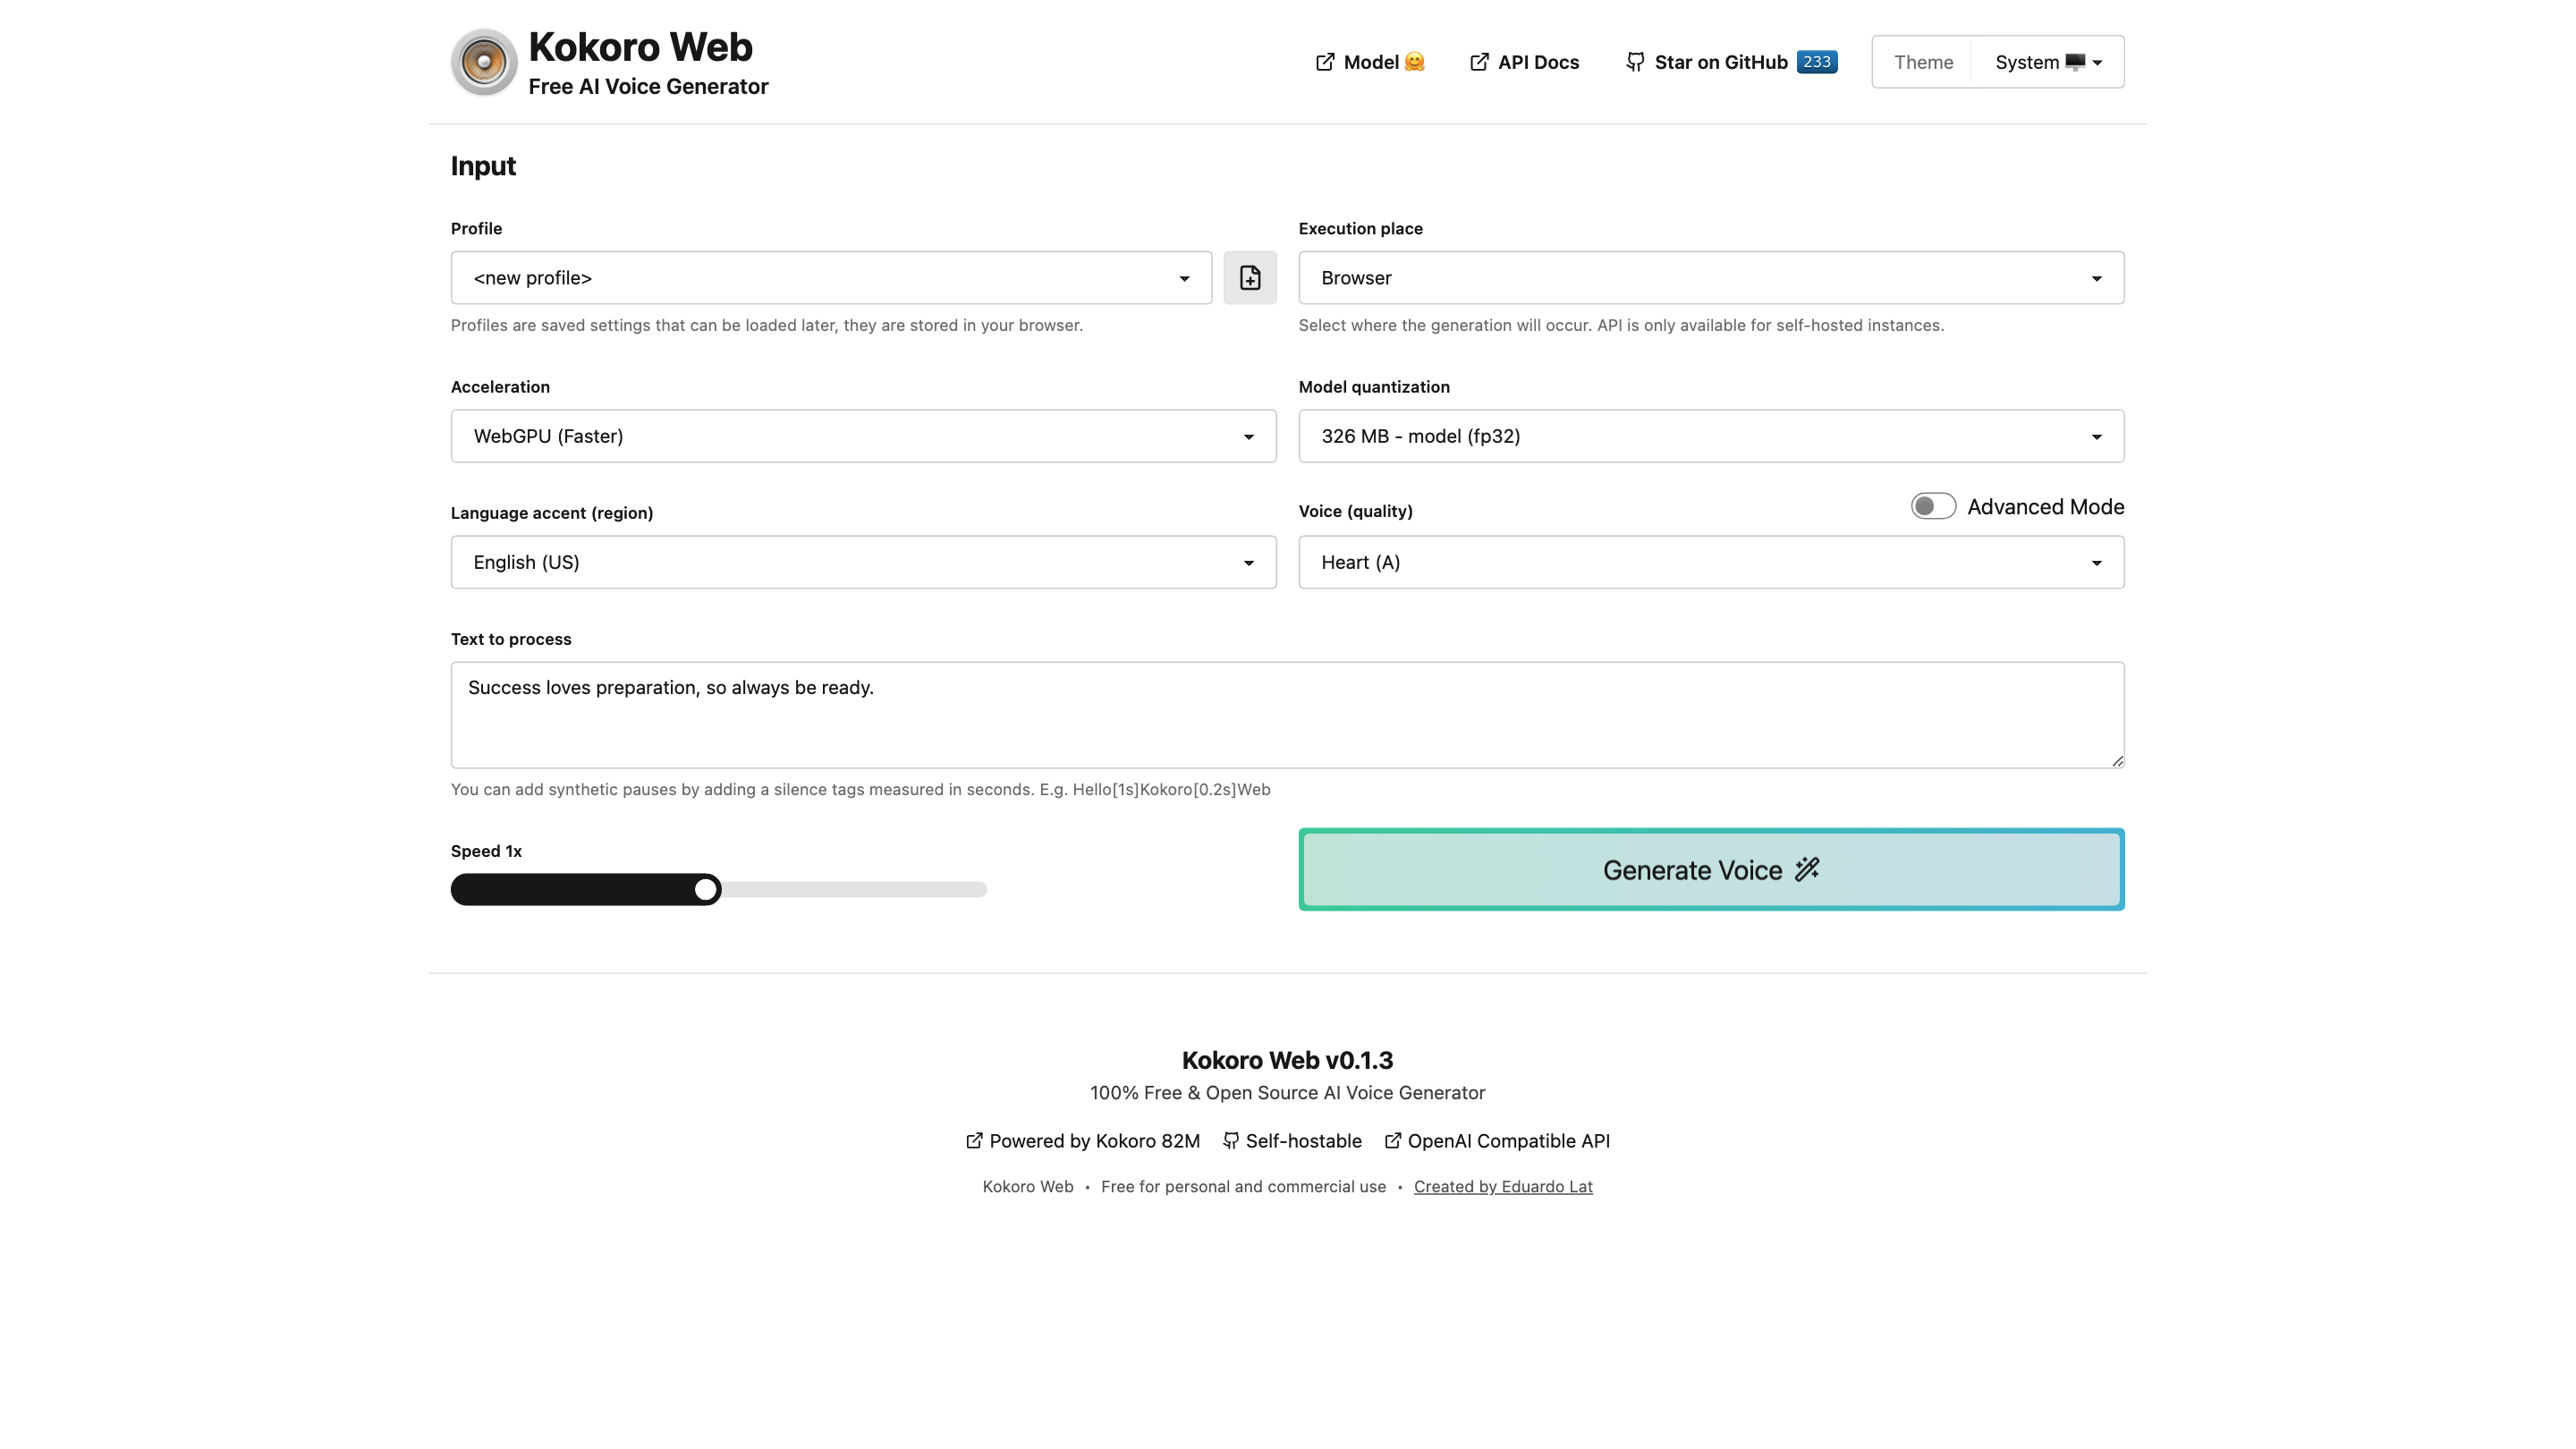Click the GitHub icon beside Star on GitHub
This screenshot has width=2576, height=1449.
pos(1634,62)
